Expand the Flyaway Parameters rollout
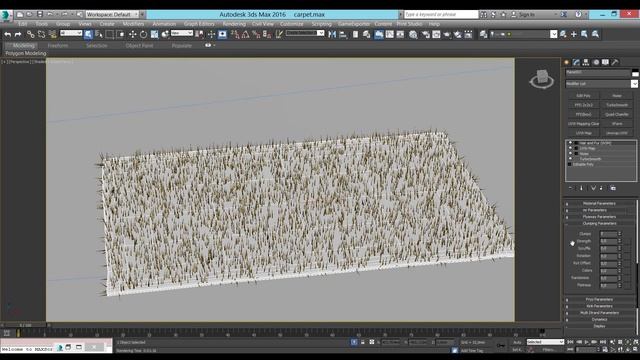The width and height of the screenshot is (640, 360). (x=599, y=217)
